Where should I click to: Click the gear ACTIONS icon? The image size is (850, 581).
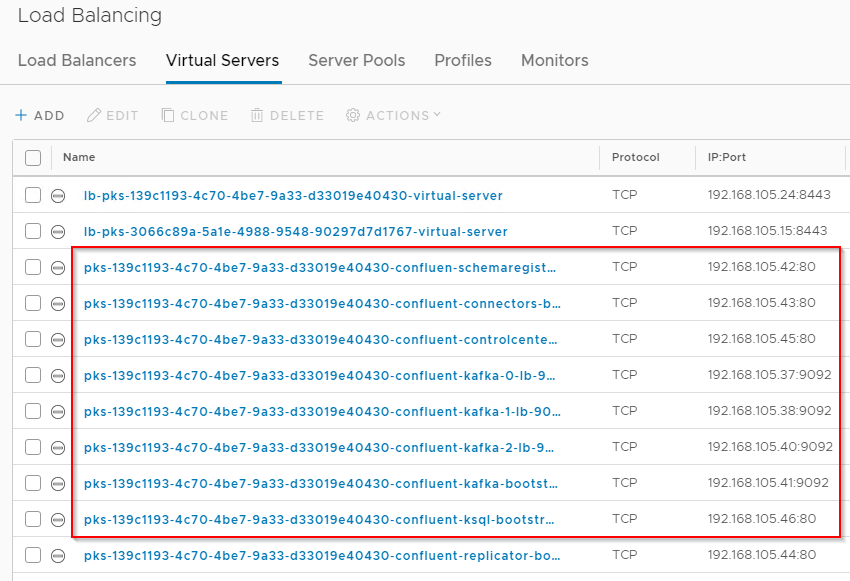(353, 115)
